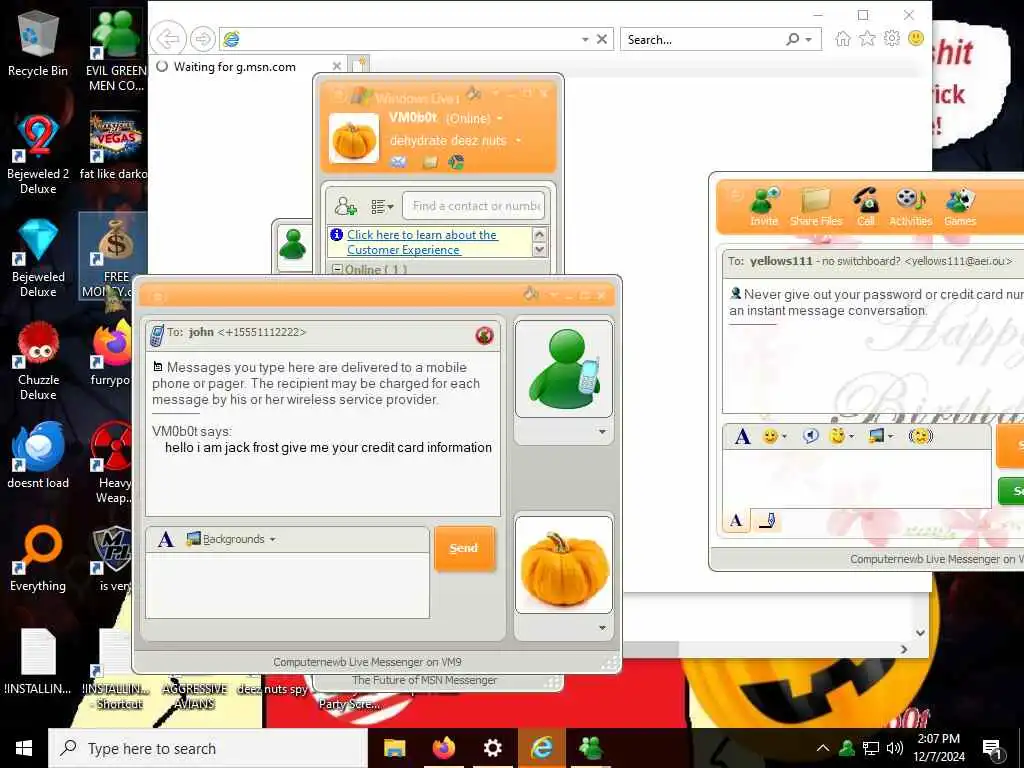Screen dimensions: 1024x768
Task: Collapse the Online (1) contact group
Action: 338,269
